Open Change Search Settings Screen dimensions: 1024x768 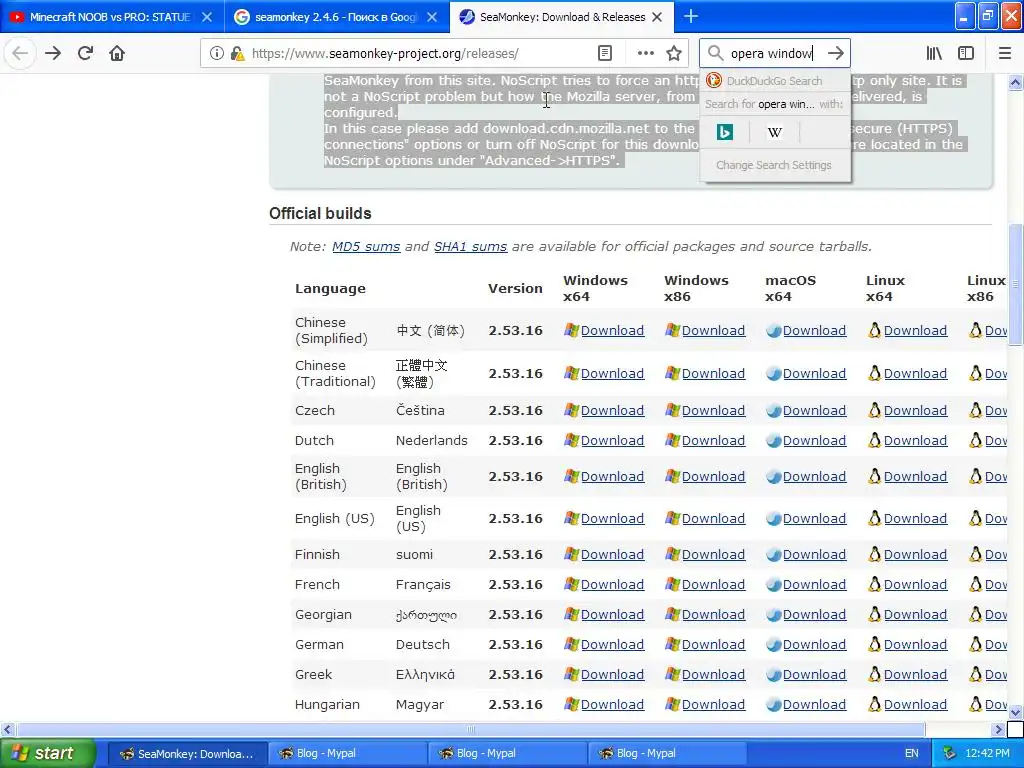774,165
